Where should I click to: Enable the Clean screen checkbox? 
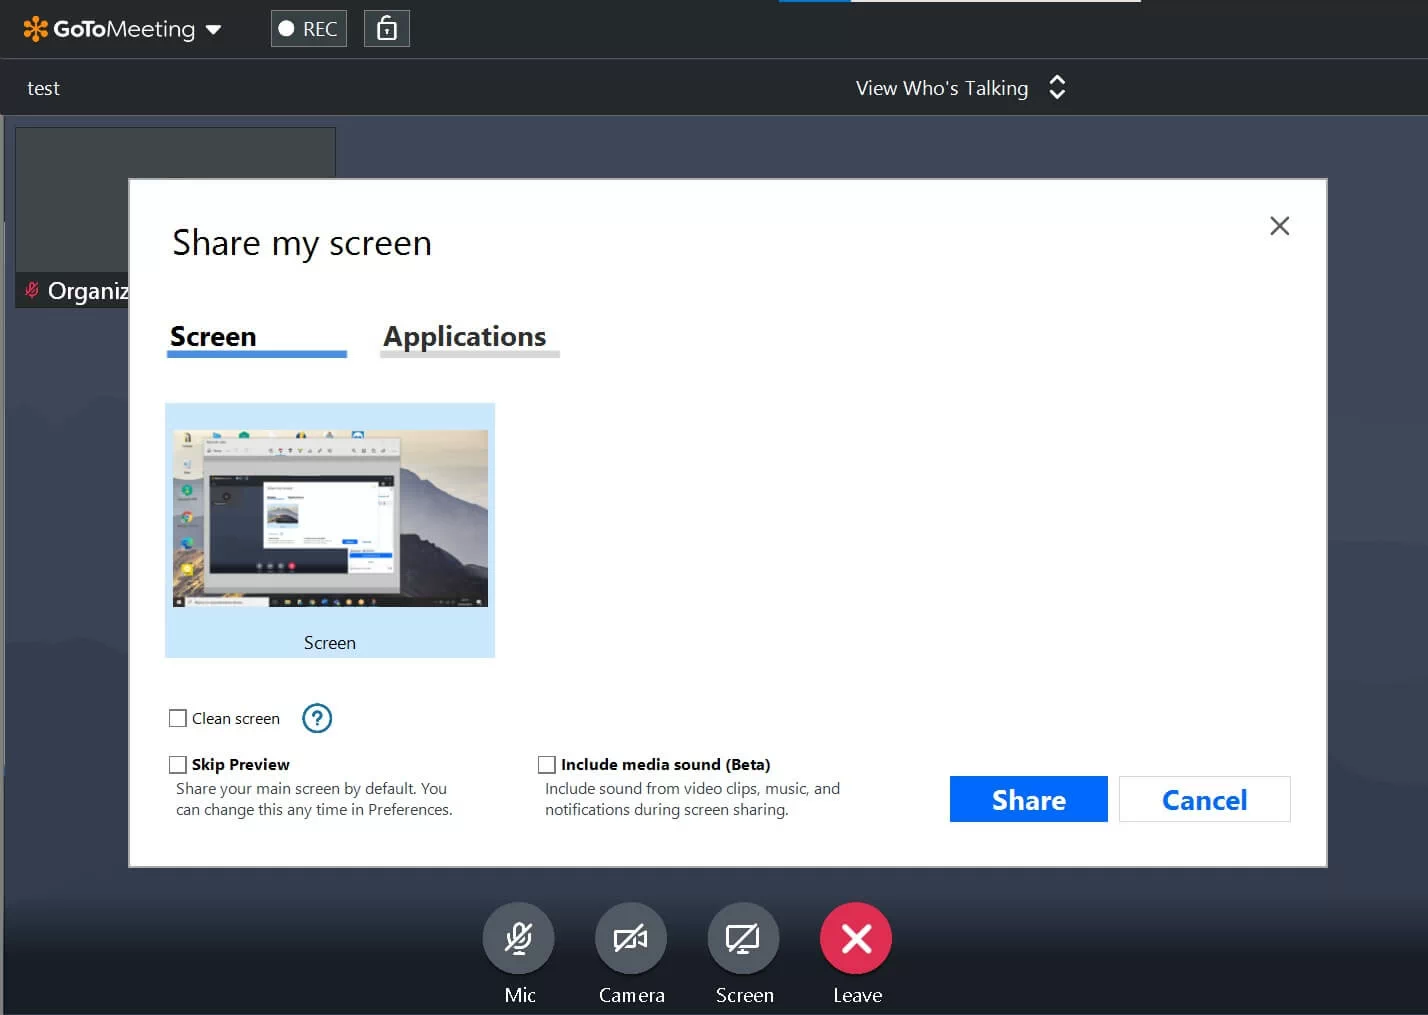[178, 718]
